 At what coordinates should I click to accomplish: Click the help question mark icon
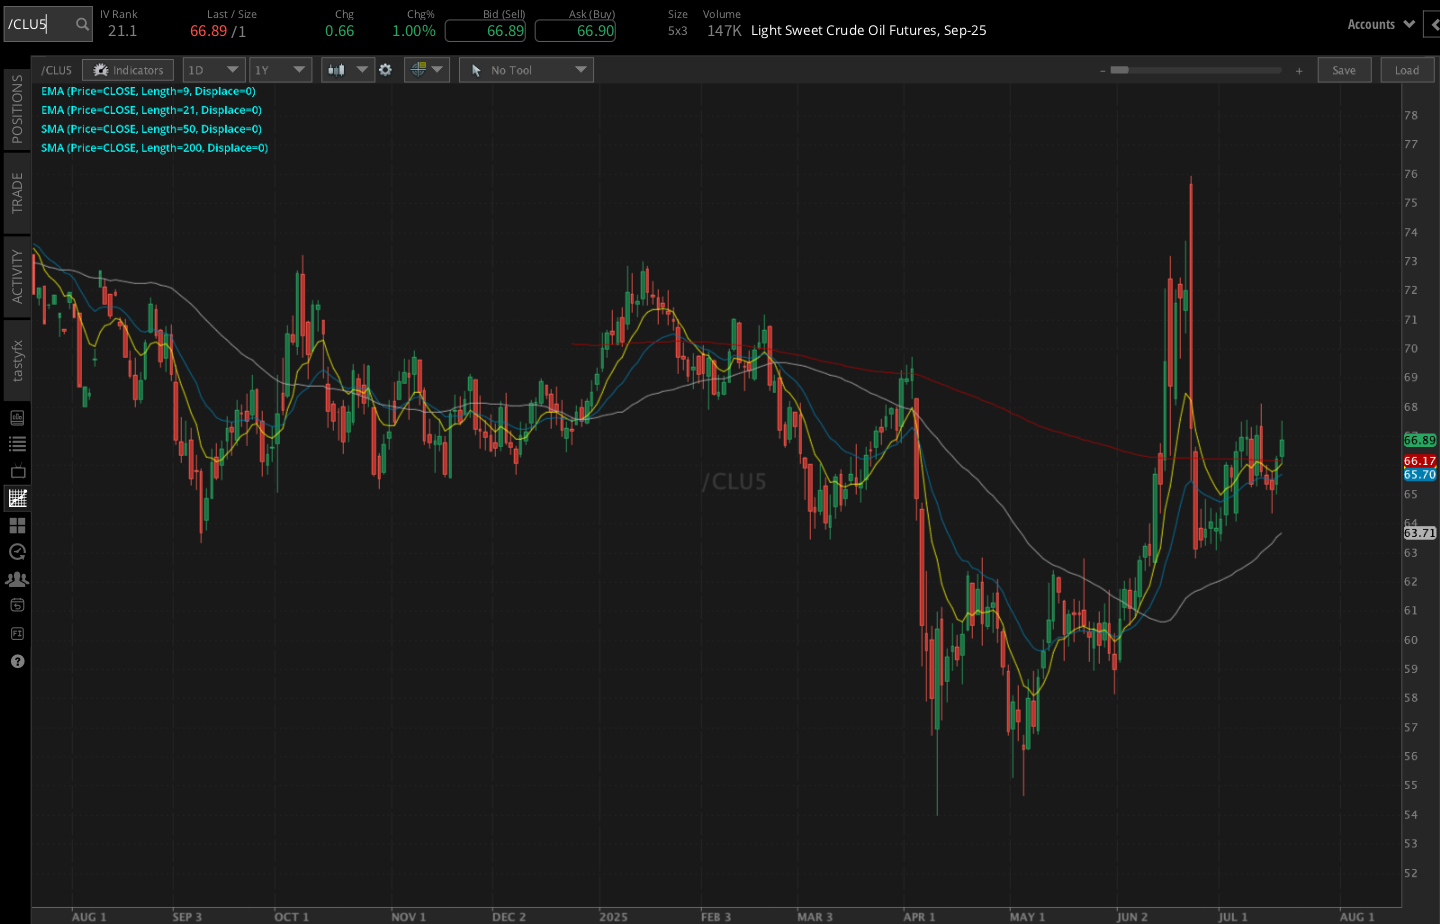point(16,661)
